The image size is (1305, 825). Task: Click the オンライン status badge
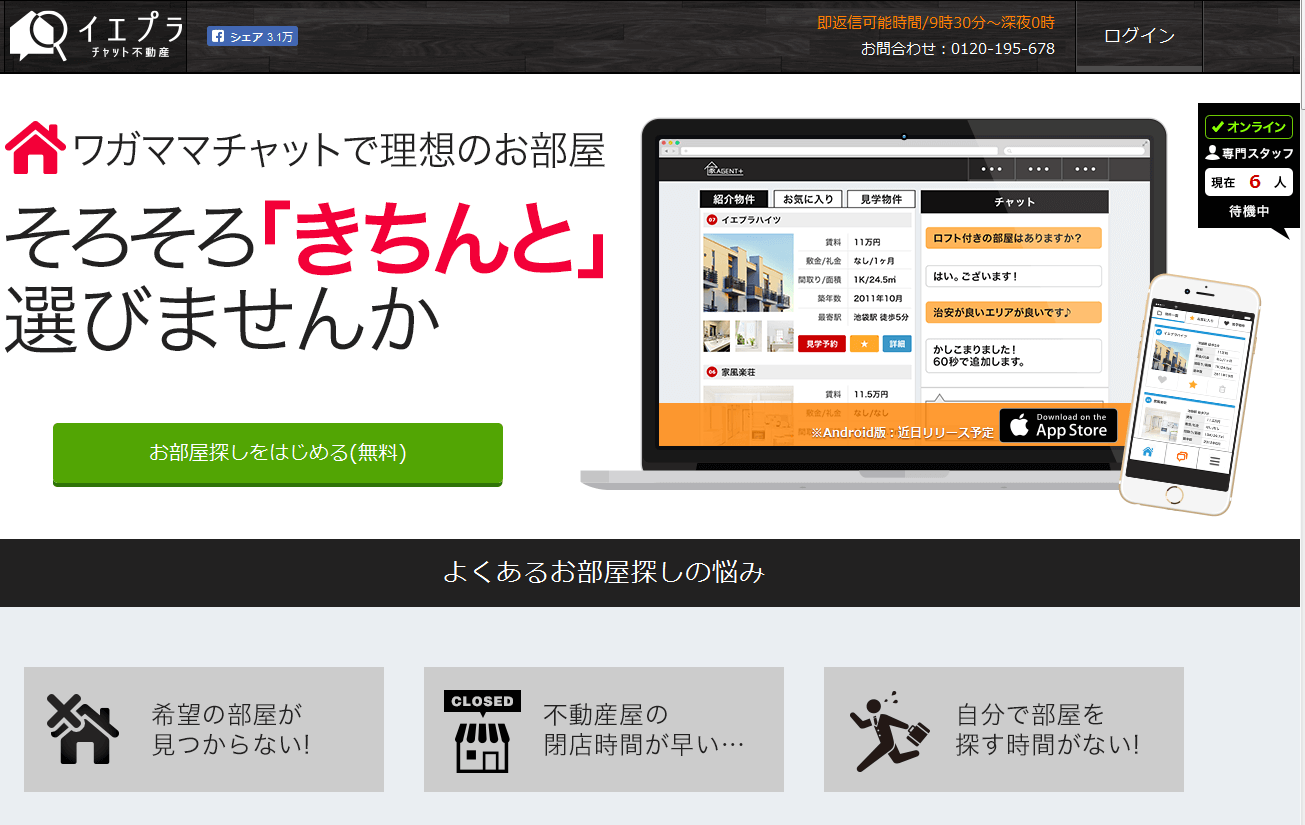1248,127
